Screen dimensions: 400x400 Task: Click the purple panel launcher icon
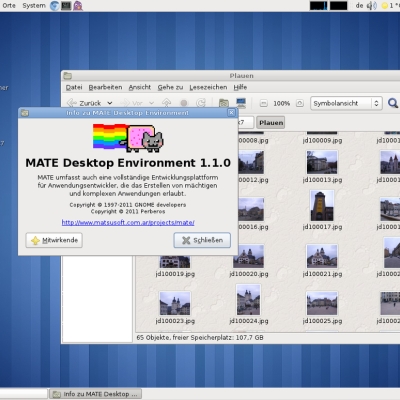pyautogui.click(x=78, y=6)
